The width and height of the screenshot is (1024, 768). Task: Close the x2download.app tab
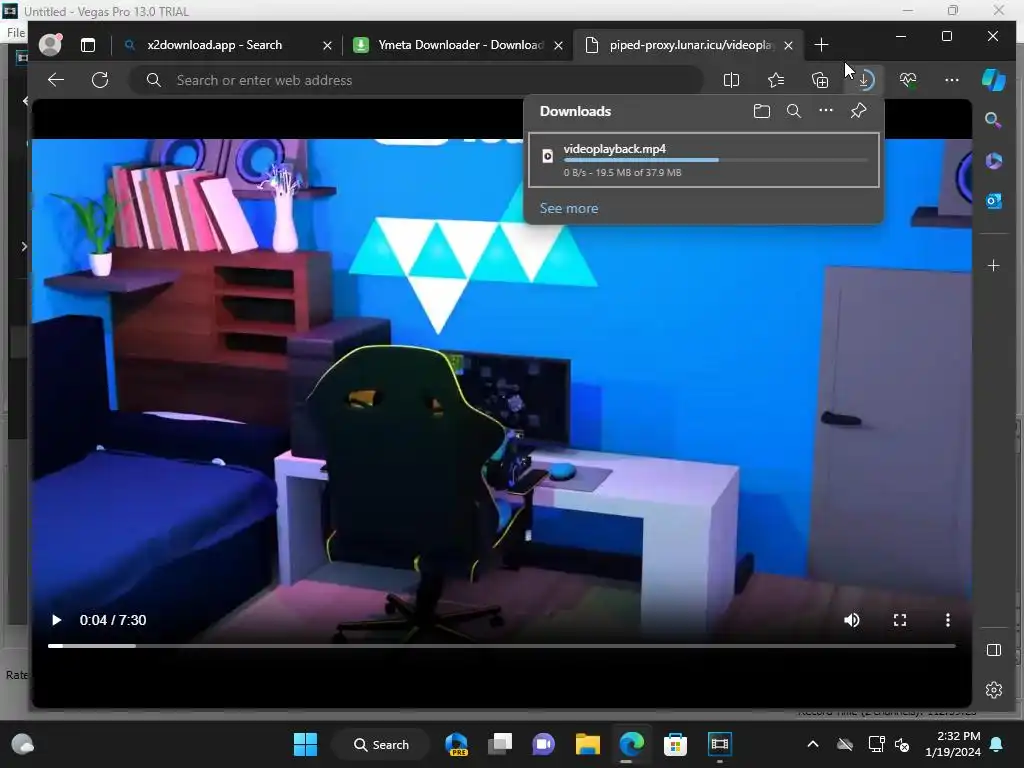coord(327,45)
